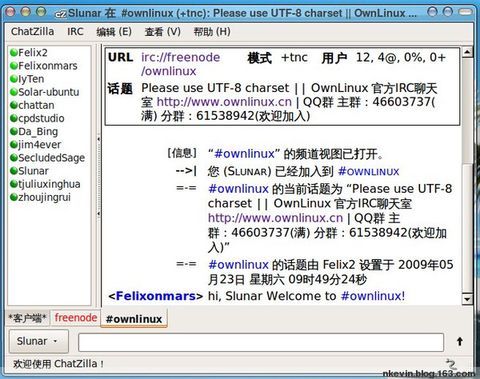This screenshot has height=379, width=480.
Task: Collapse user list via upper splitter grippy
Action: point(99,139)
